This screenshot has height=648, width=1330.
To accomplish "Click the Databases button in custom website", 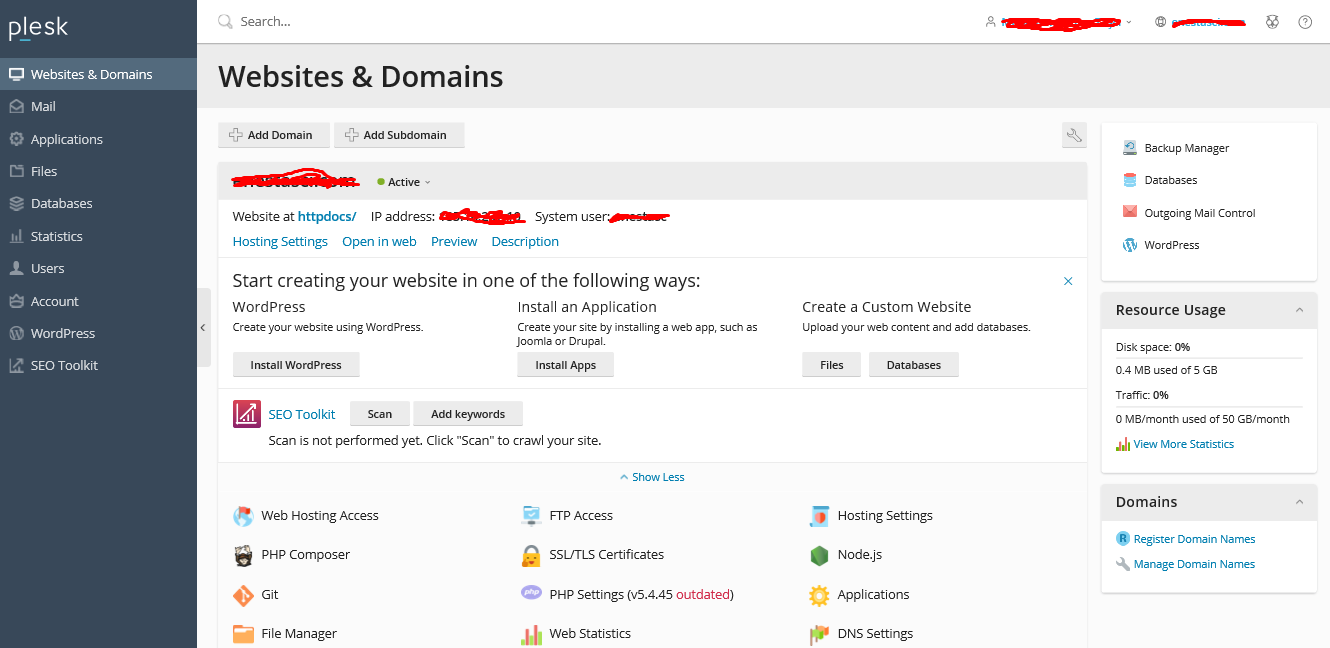I will [x=914, y=365].
